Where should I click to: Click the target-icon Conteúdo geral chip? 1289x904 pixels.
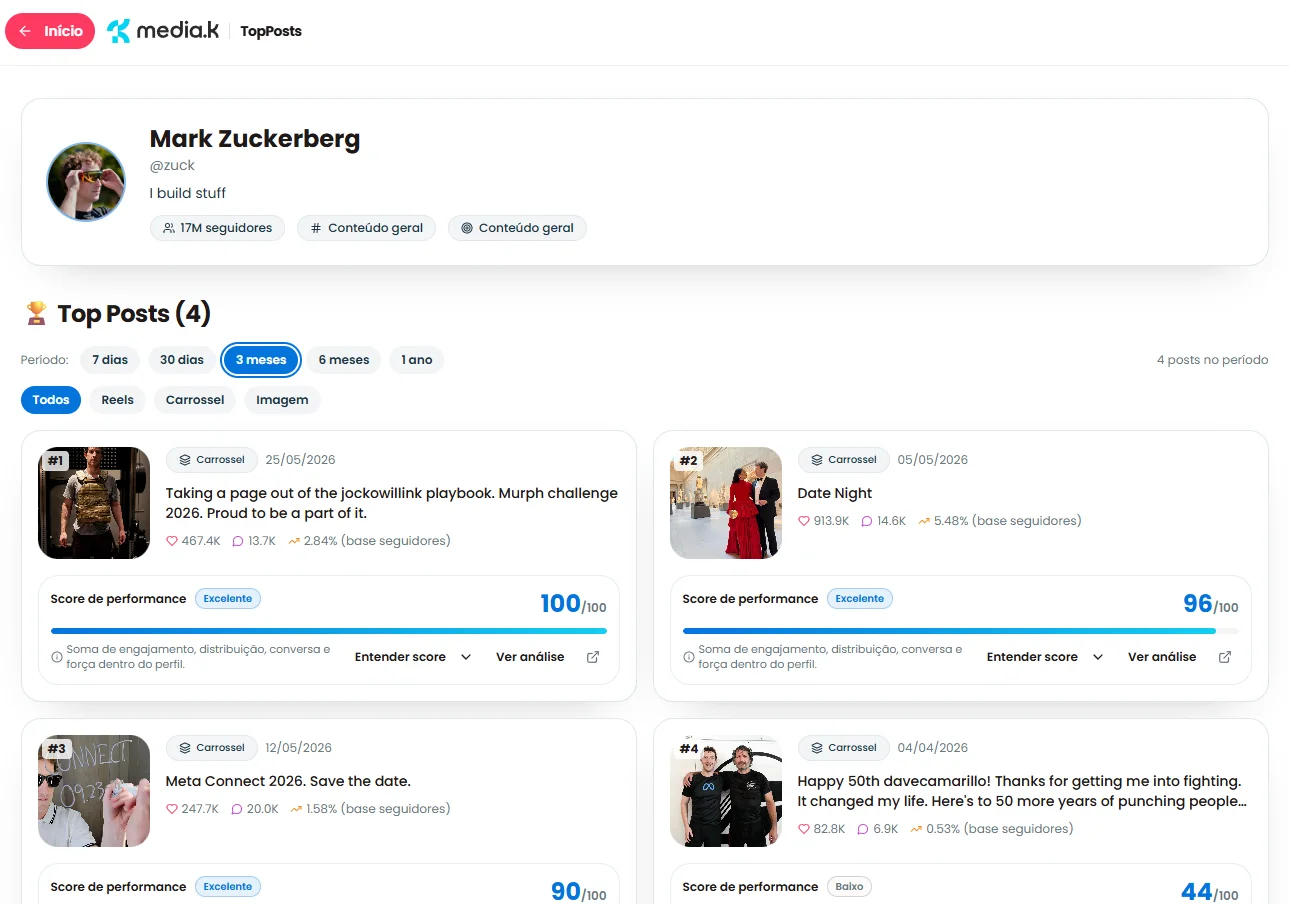coord(517,228)
